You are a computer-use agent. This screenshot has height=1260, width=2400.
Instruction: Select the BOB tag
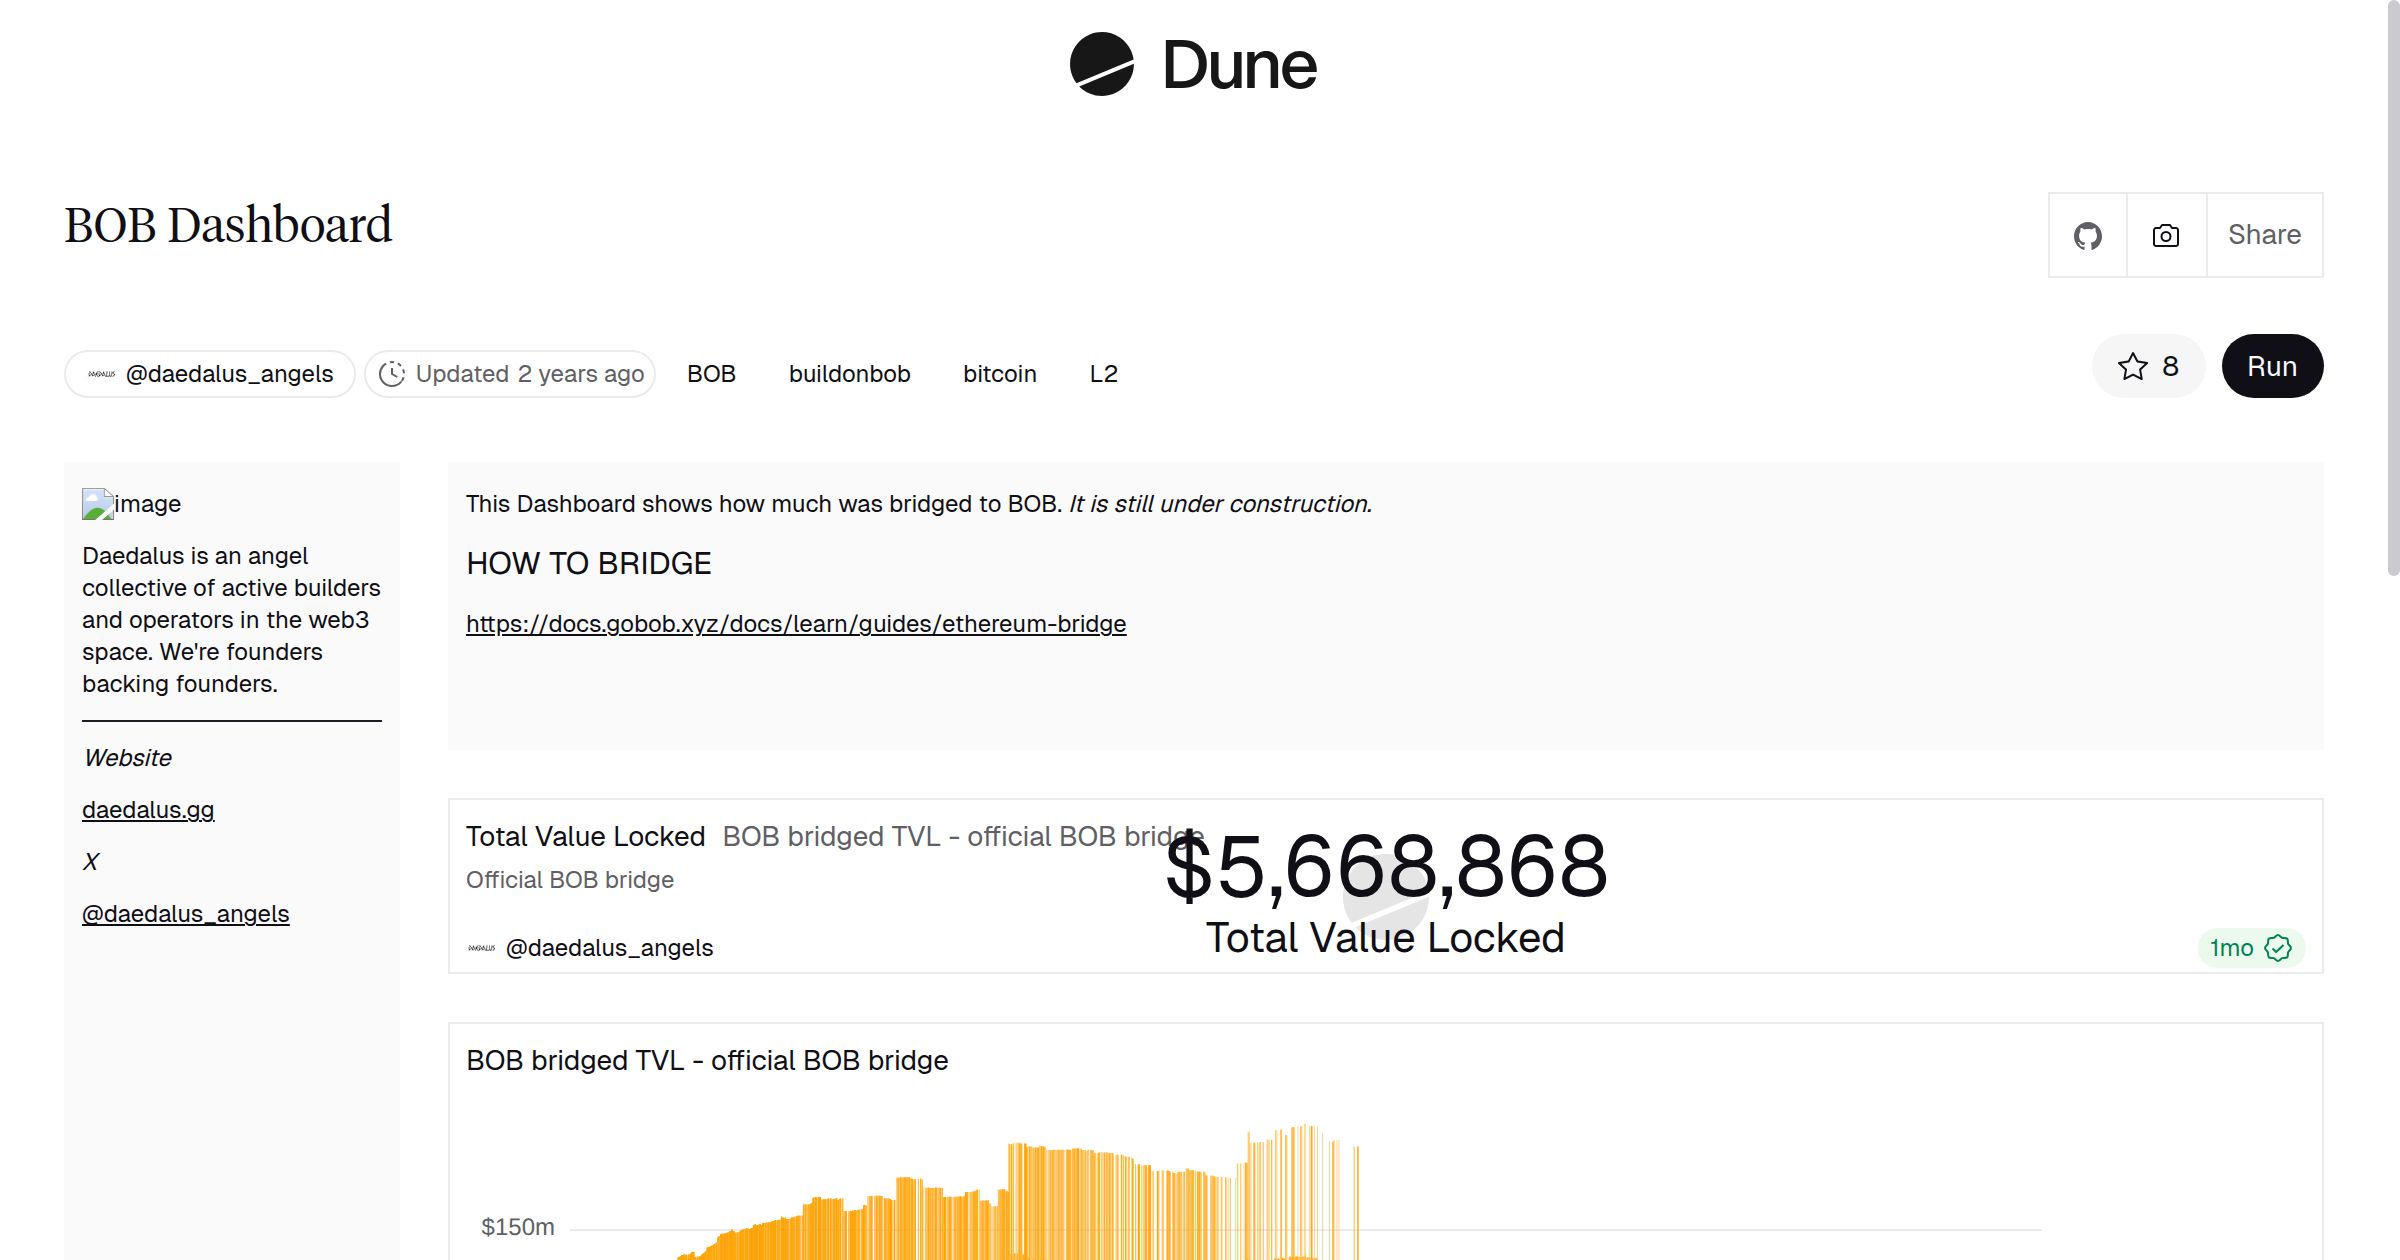coord(711,374)
